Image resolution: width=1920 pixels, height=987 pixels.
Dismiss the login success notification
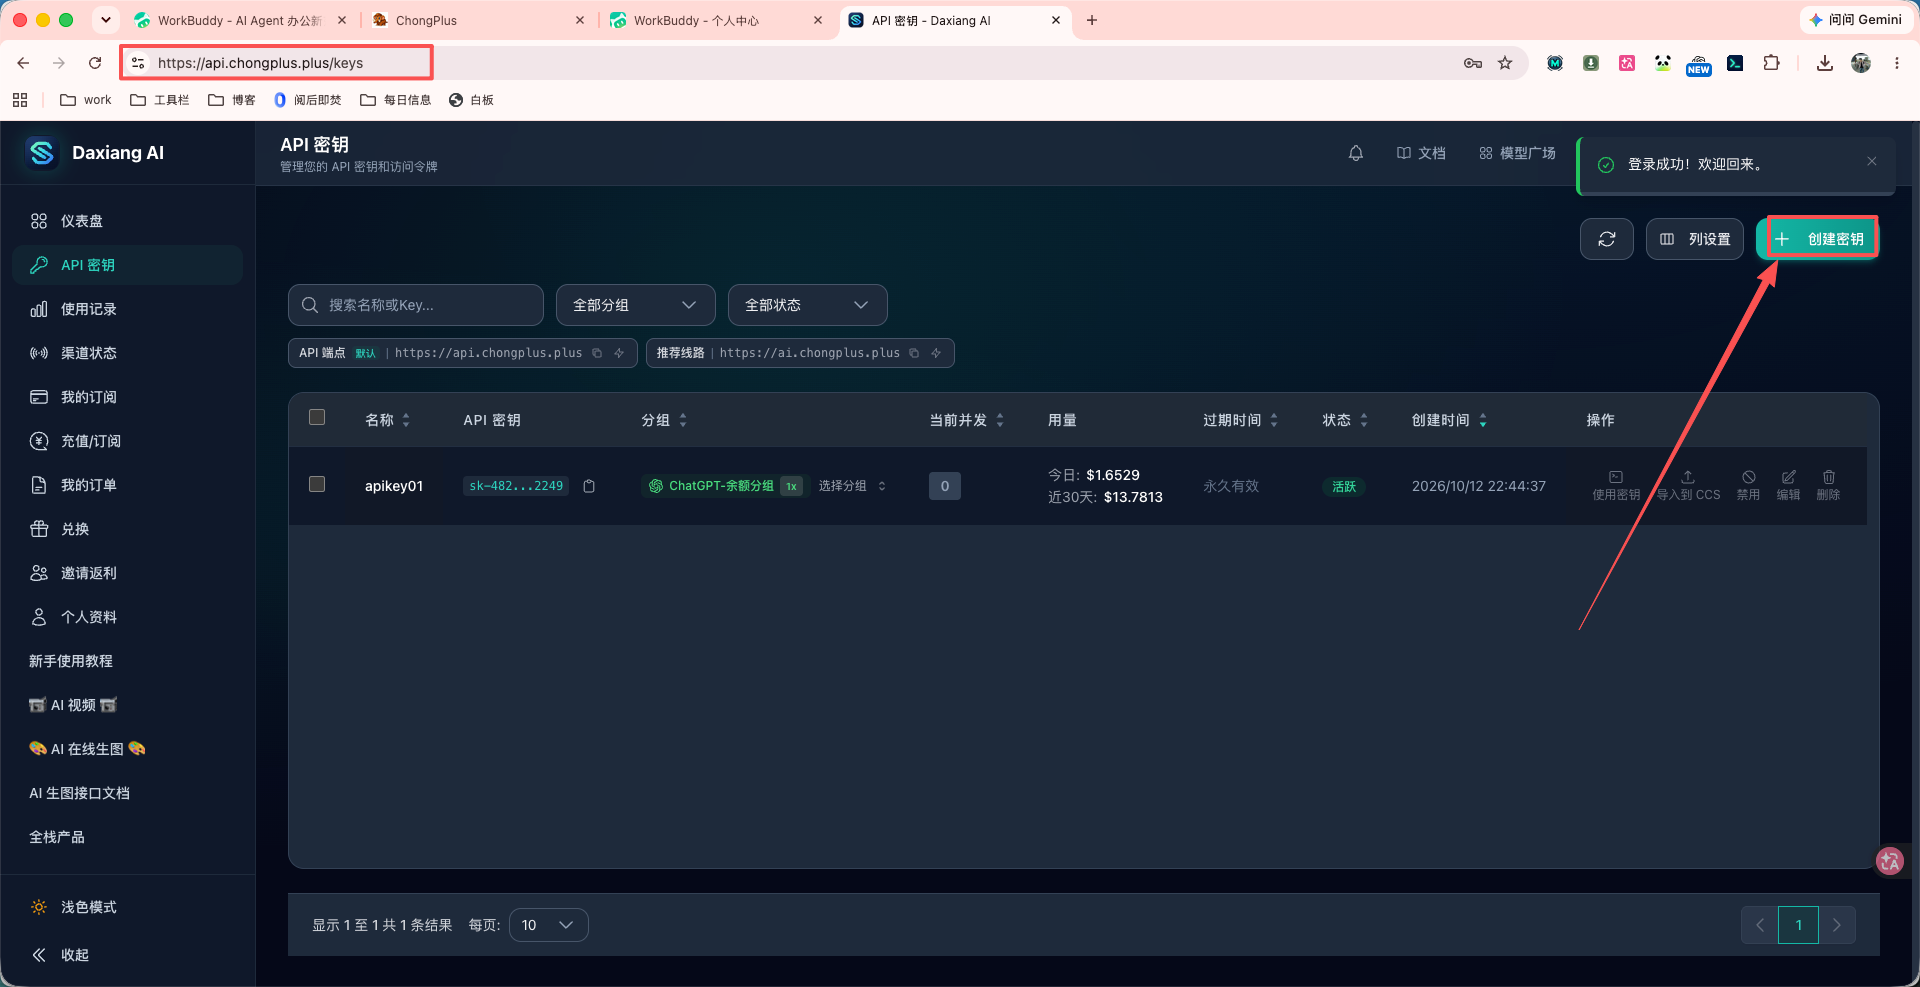[x=1872, y=161]
